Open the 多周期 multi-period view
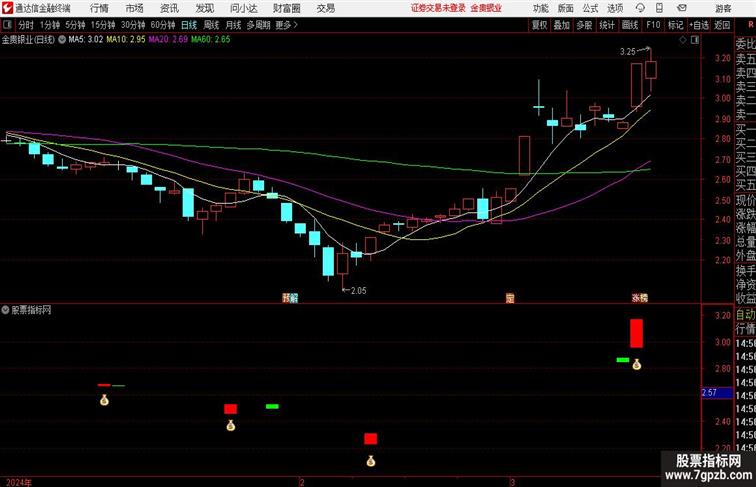756x487 pixels. tap(258, 25)
